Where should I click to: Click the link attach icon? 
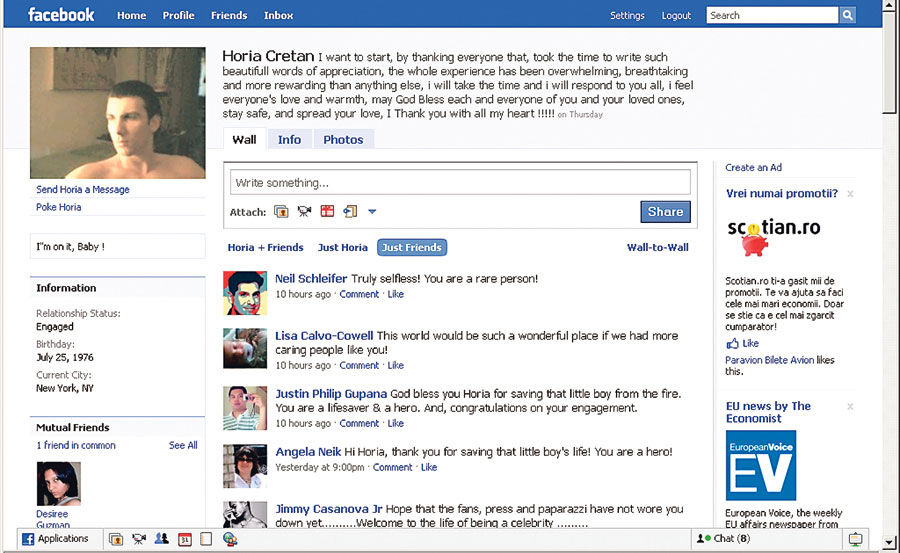[x=350, y=211]
